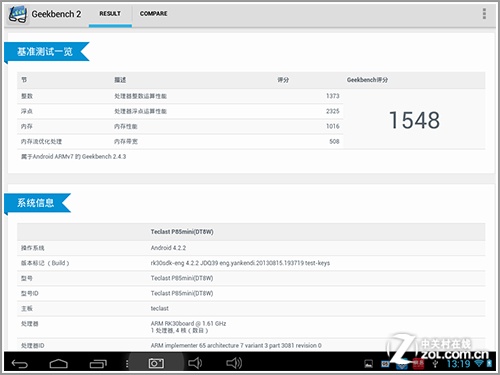Click the 13:19 clock in status area
This screenshot has width=500, height=375.
(458, 364)
